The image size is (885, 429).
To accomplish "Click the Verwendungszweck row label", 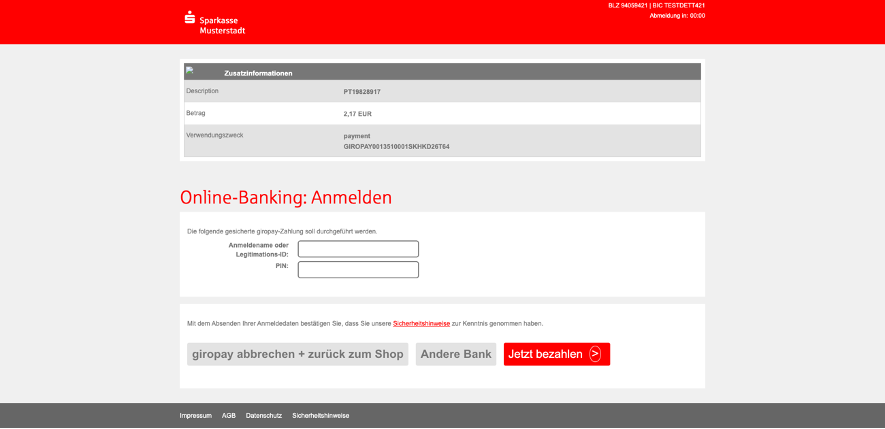I will pos(214,135).
